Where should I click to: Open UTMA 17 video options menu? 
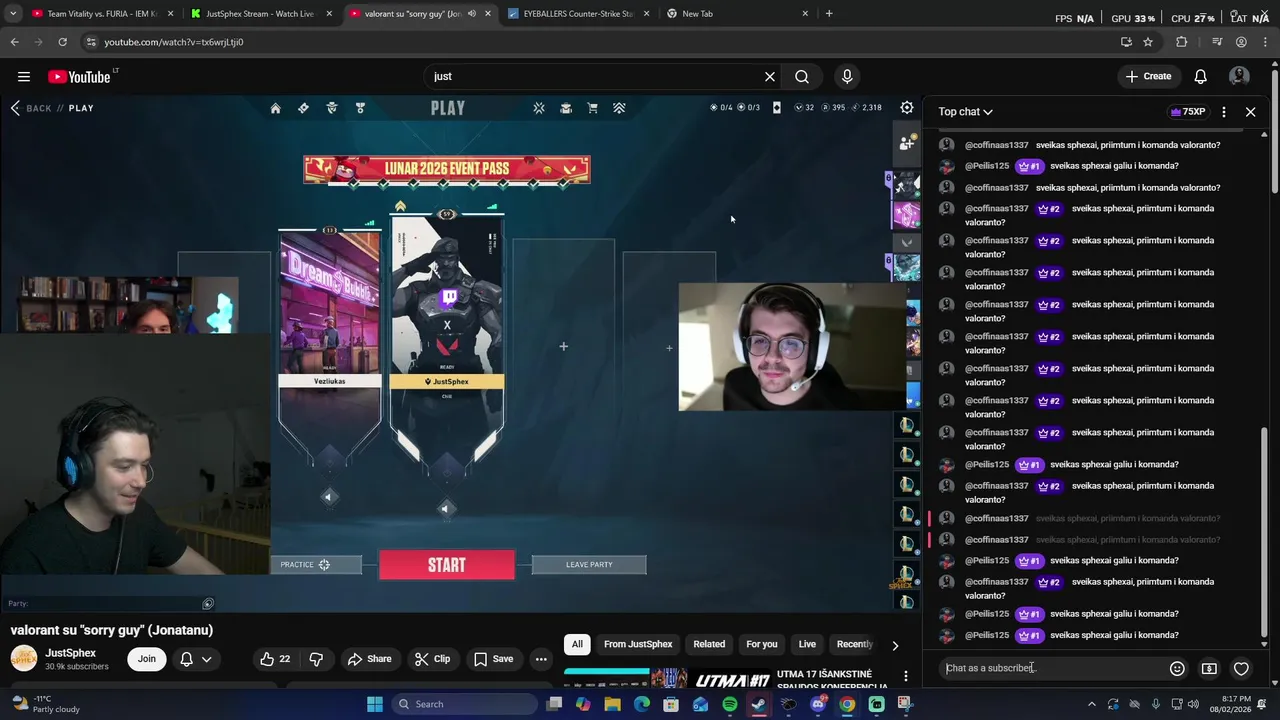906,677
